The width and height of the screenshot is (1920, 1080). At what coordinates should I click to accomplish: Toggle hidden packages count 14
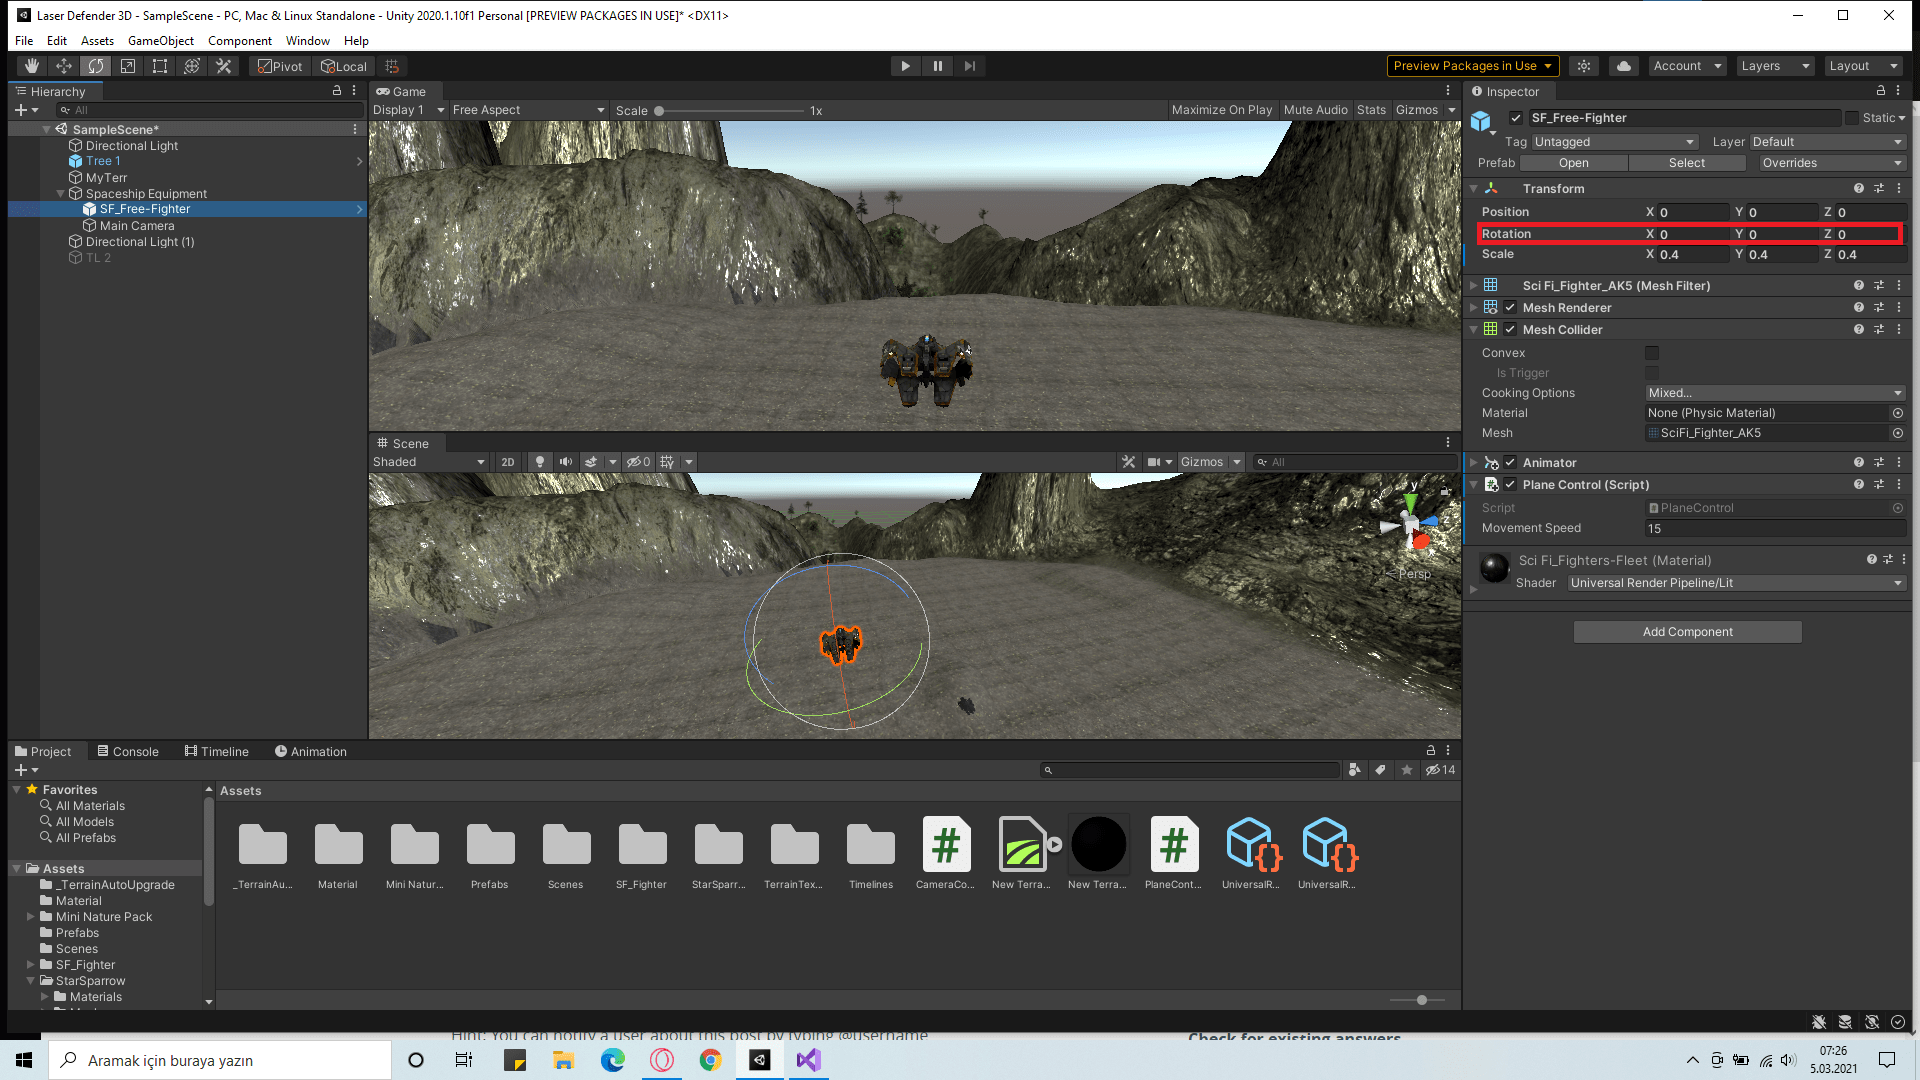point(1441,770)
